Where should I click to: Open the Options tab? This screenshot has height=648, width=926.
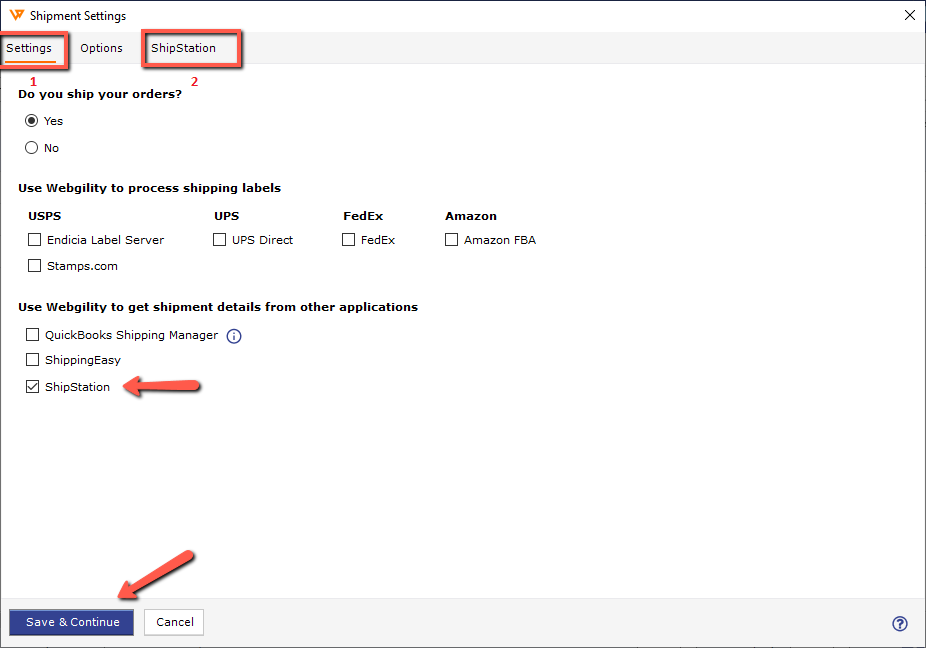[102, 48]
